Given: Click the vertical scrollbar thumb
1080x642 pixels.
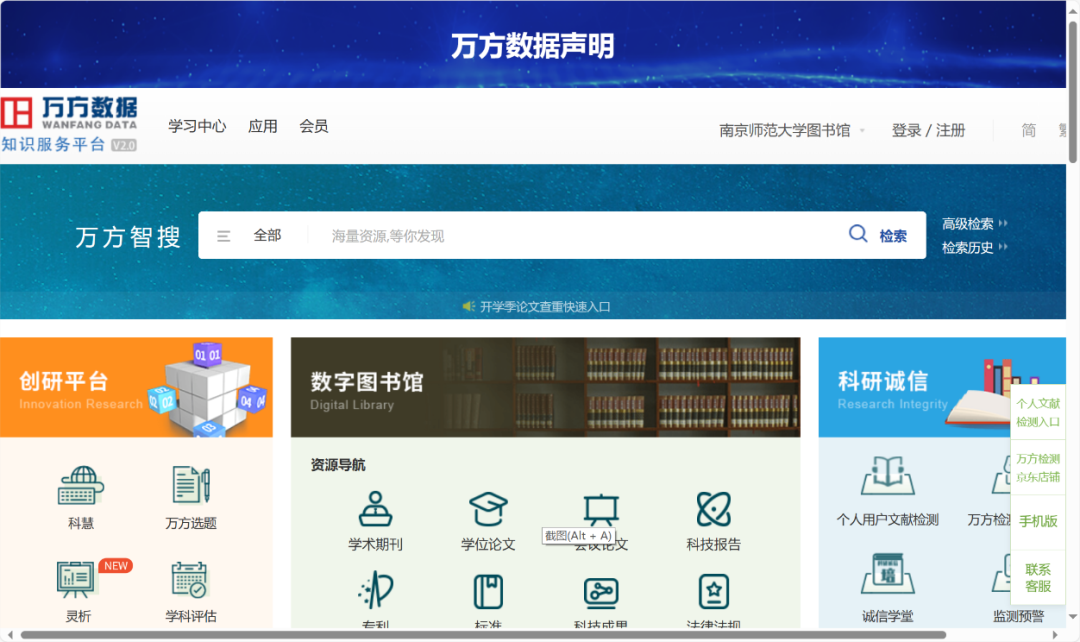Looking at the screenshot, I should pos(1072,91).
